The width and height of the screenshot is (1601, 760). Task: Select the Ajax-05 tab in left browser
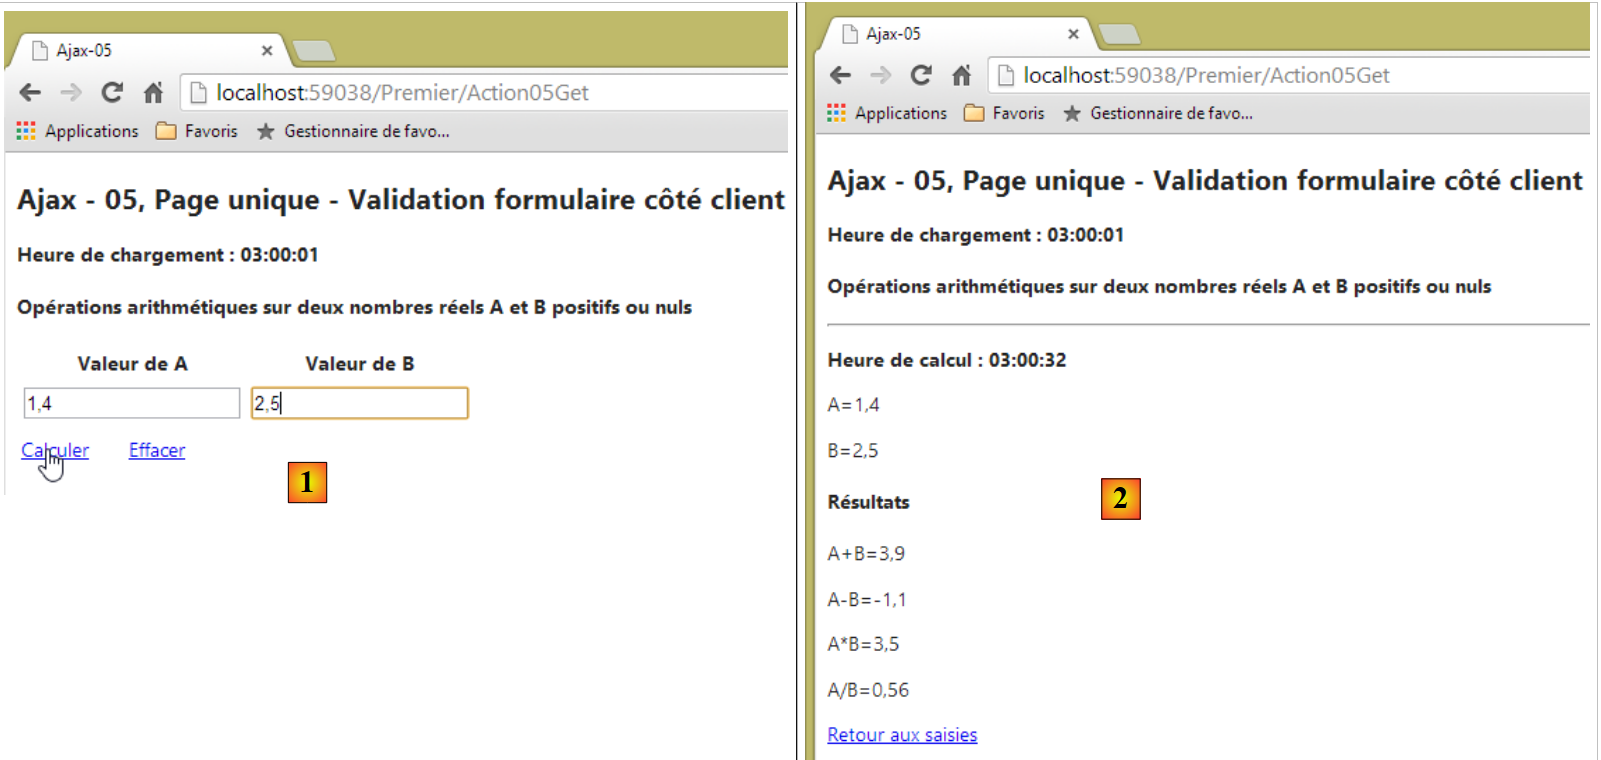click(x=140, y=50)
